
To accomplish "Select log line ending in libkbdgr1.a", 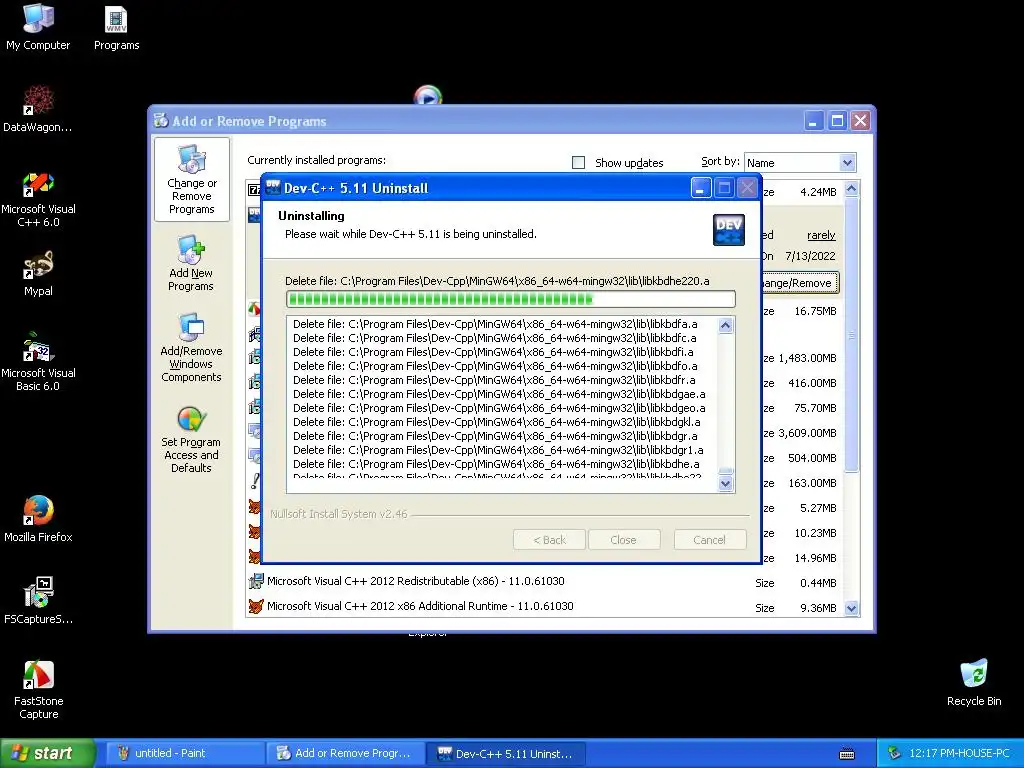I will pos(498,450).
